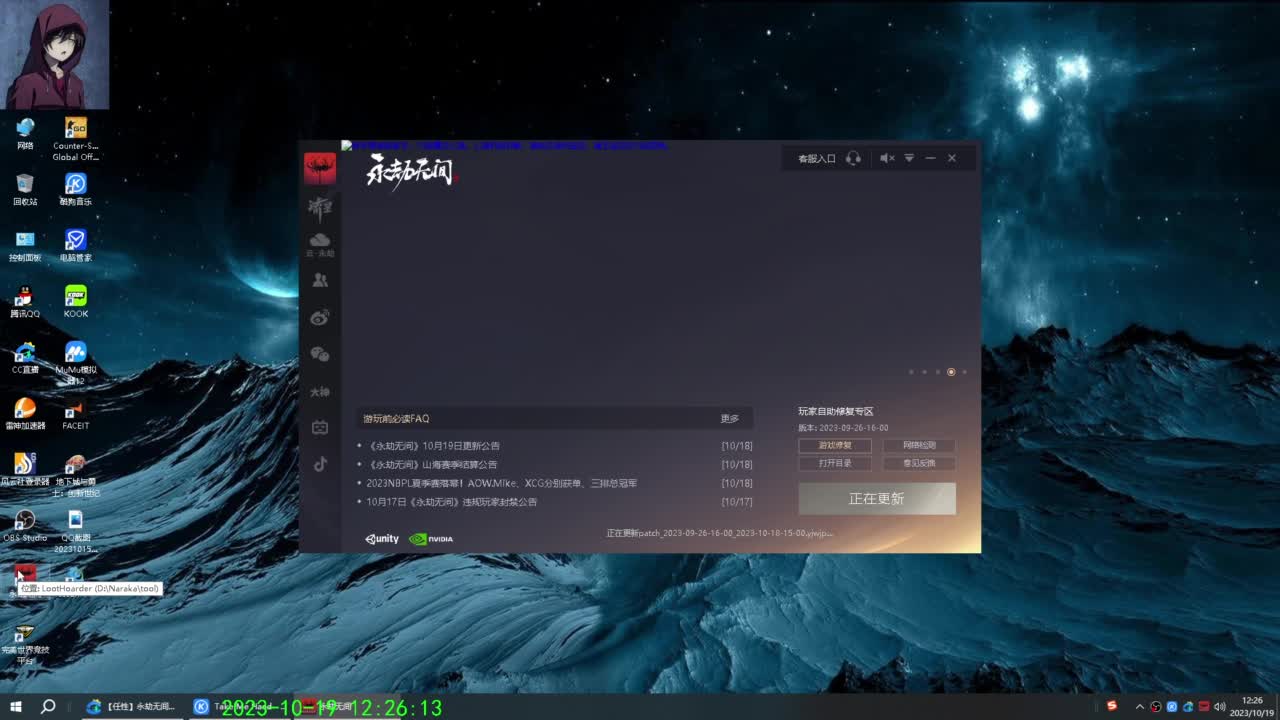Viewport: 1280px width, 720px height.
Task: Open the 大神 sidebar icon
Action: [x=320, y=392]
